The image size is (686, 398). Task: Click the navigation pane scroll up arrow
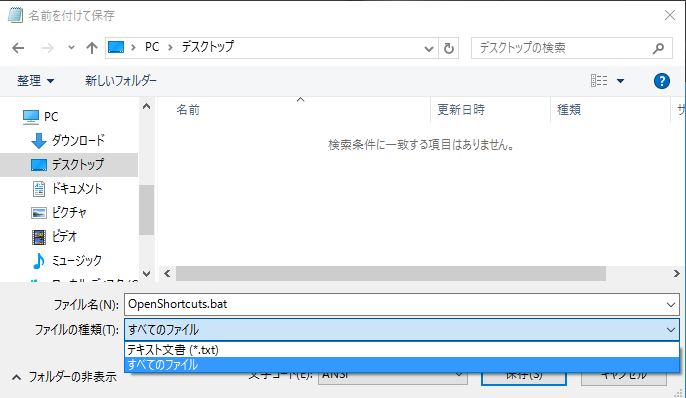pyautogui.click(x=147, y=106)
